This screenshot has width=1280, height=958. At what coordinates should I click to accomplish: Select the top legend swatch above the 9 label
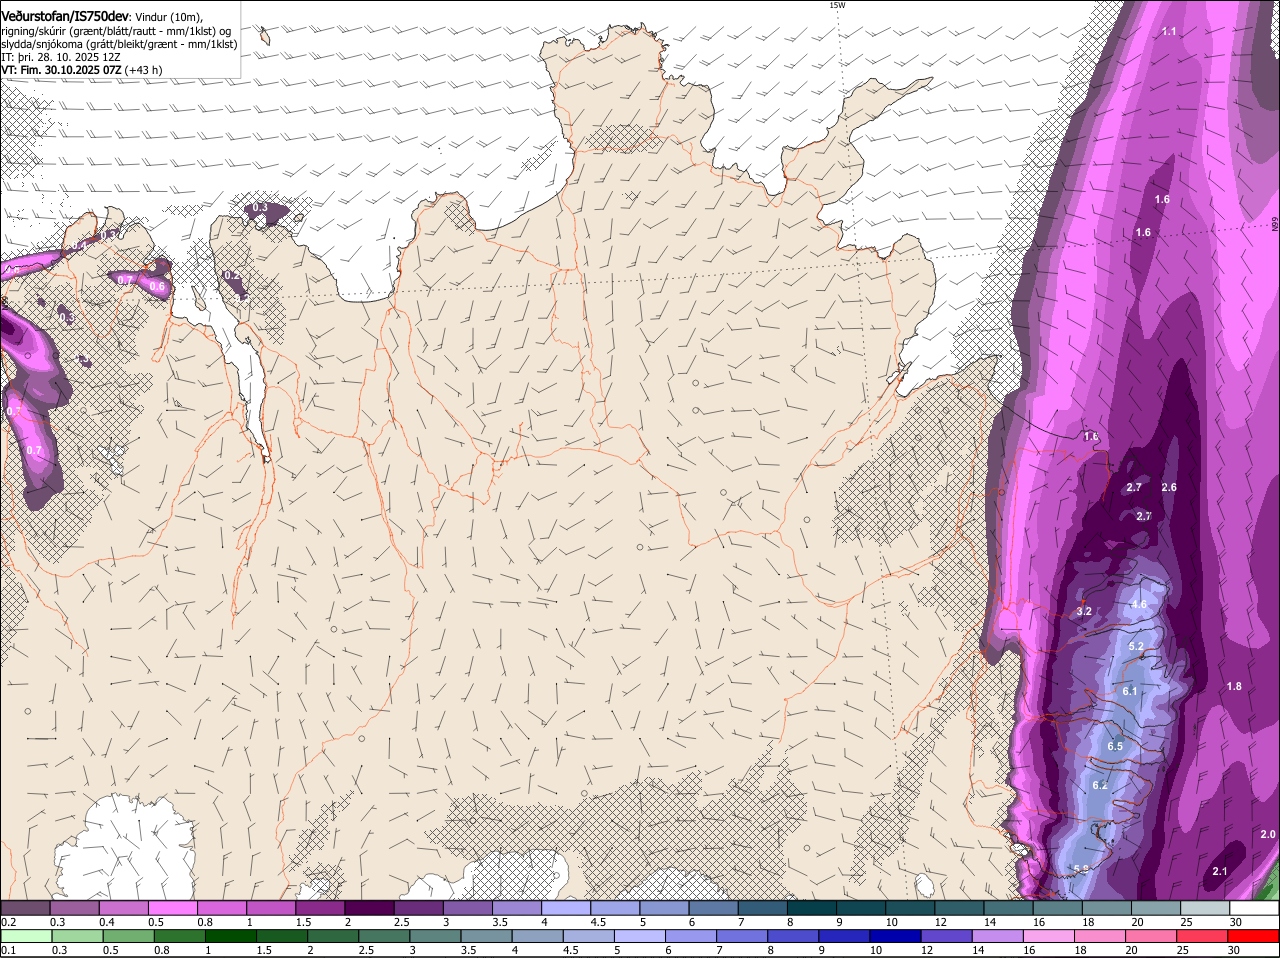860,907
